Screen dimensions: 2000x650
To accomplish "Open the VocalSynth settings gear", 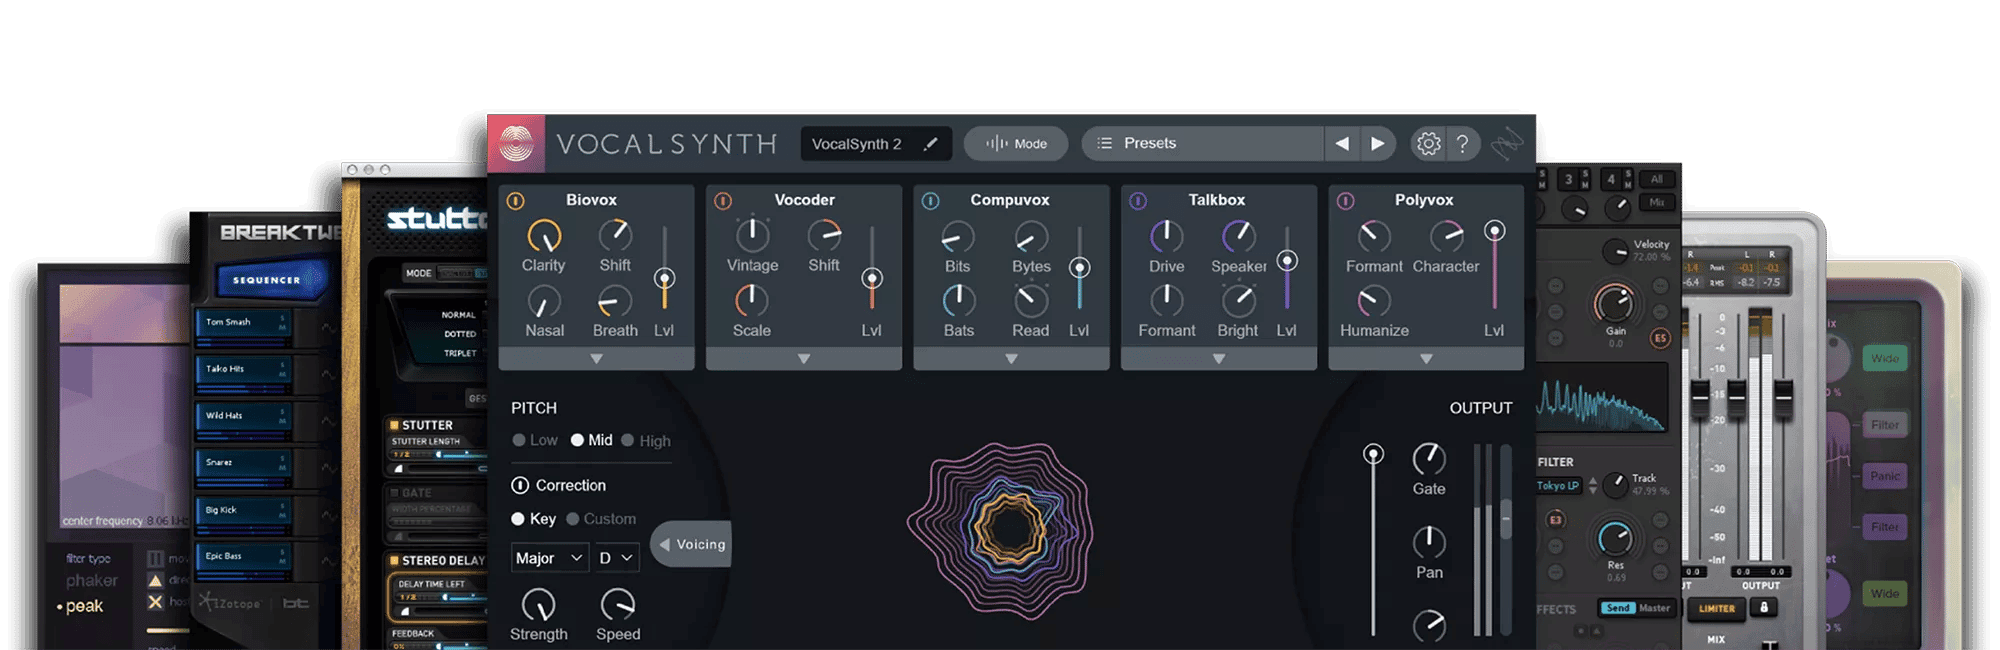I will (1429, 144).
